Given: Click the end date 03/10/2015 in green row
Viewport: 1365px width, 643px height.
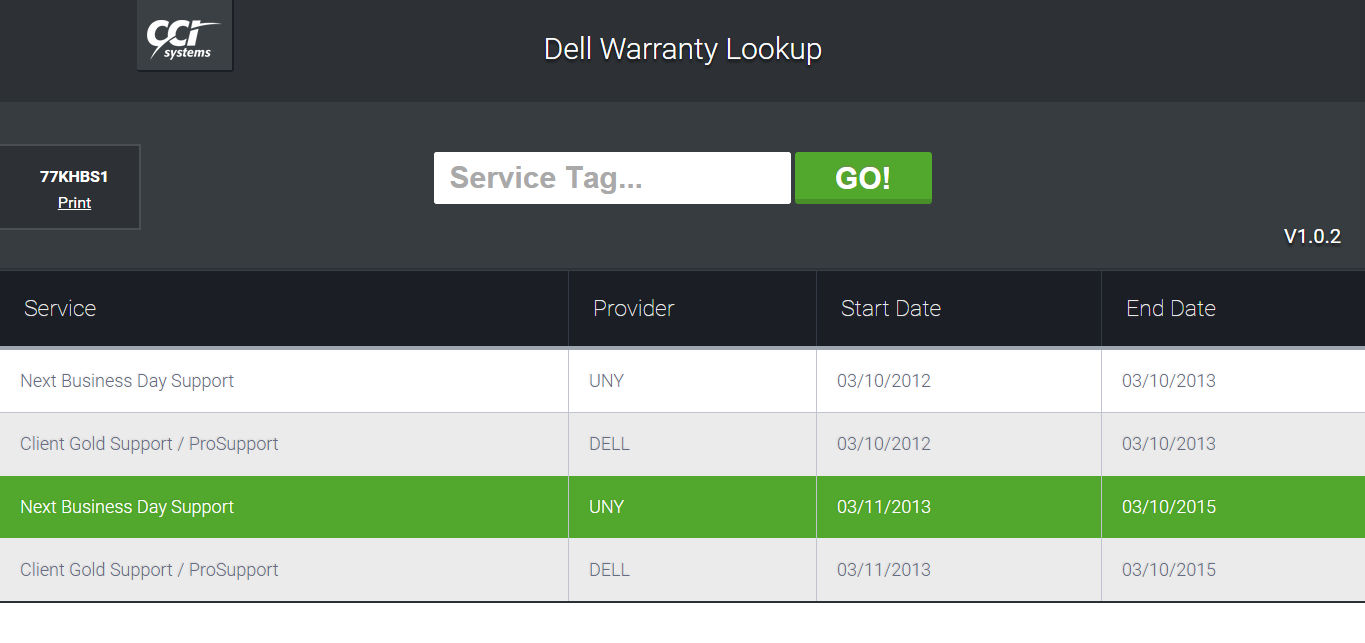Looking at the screenshot, I should click(1168, 506).
